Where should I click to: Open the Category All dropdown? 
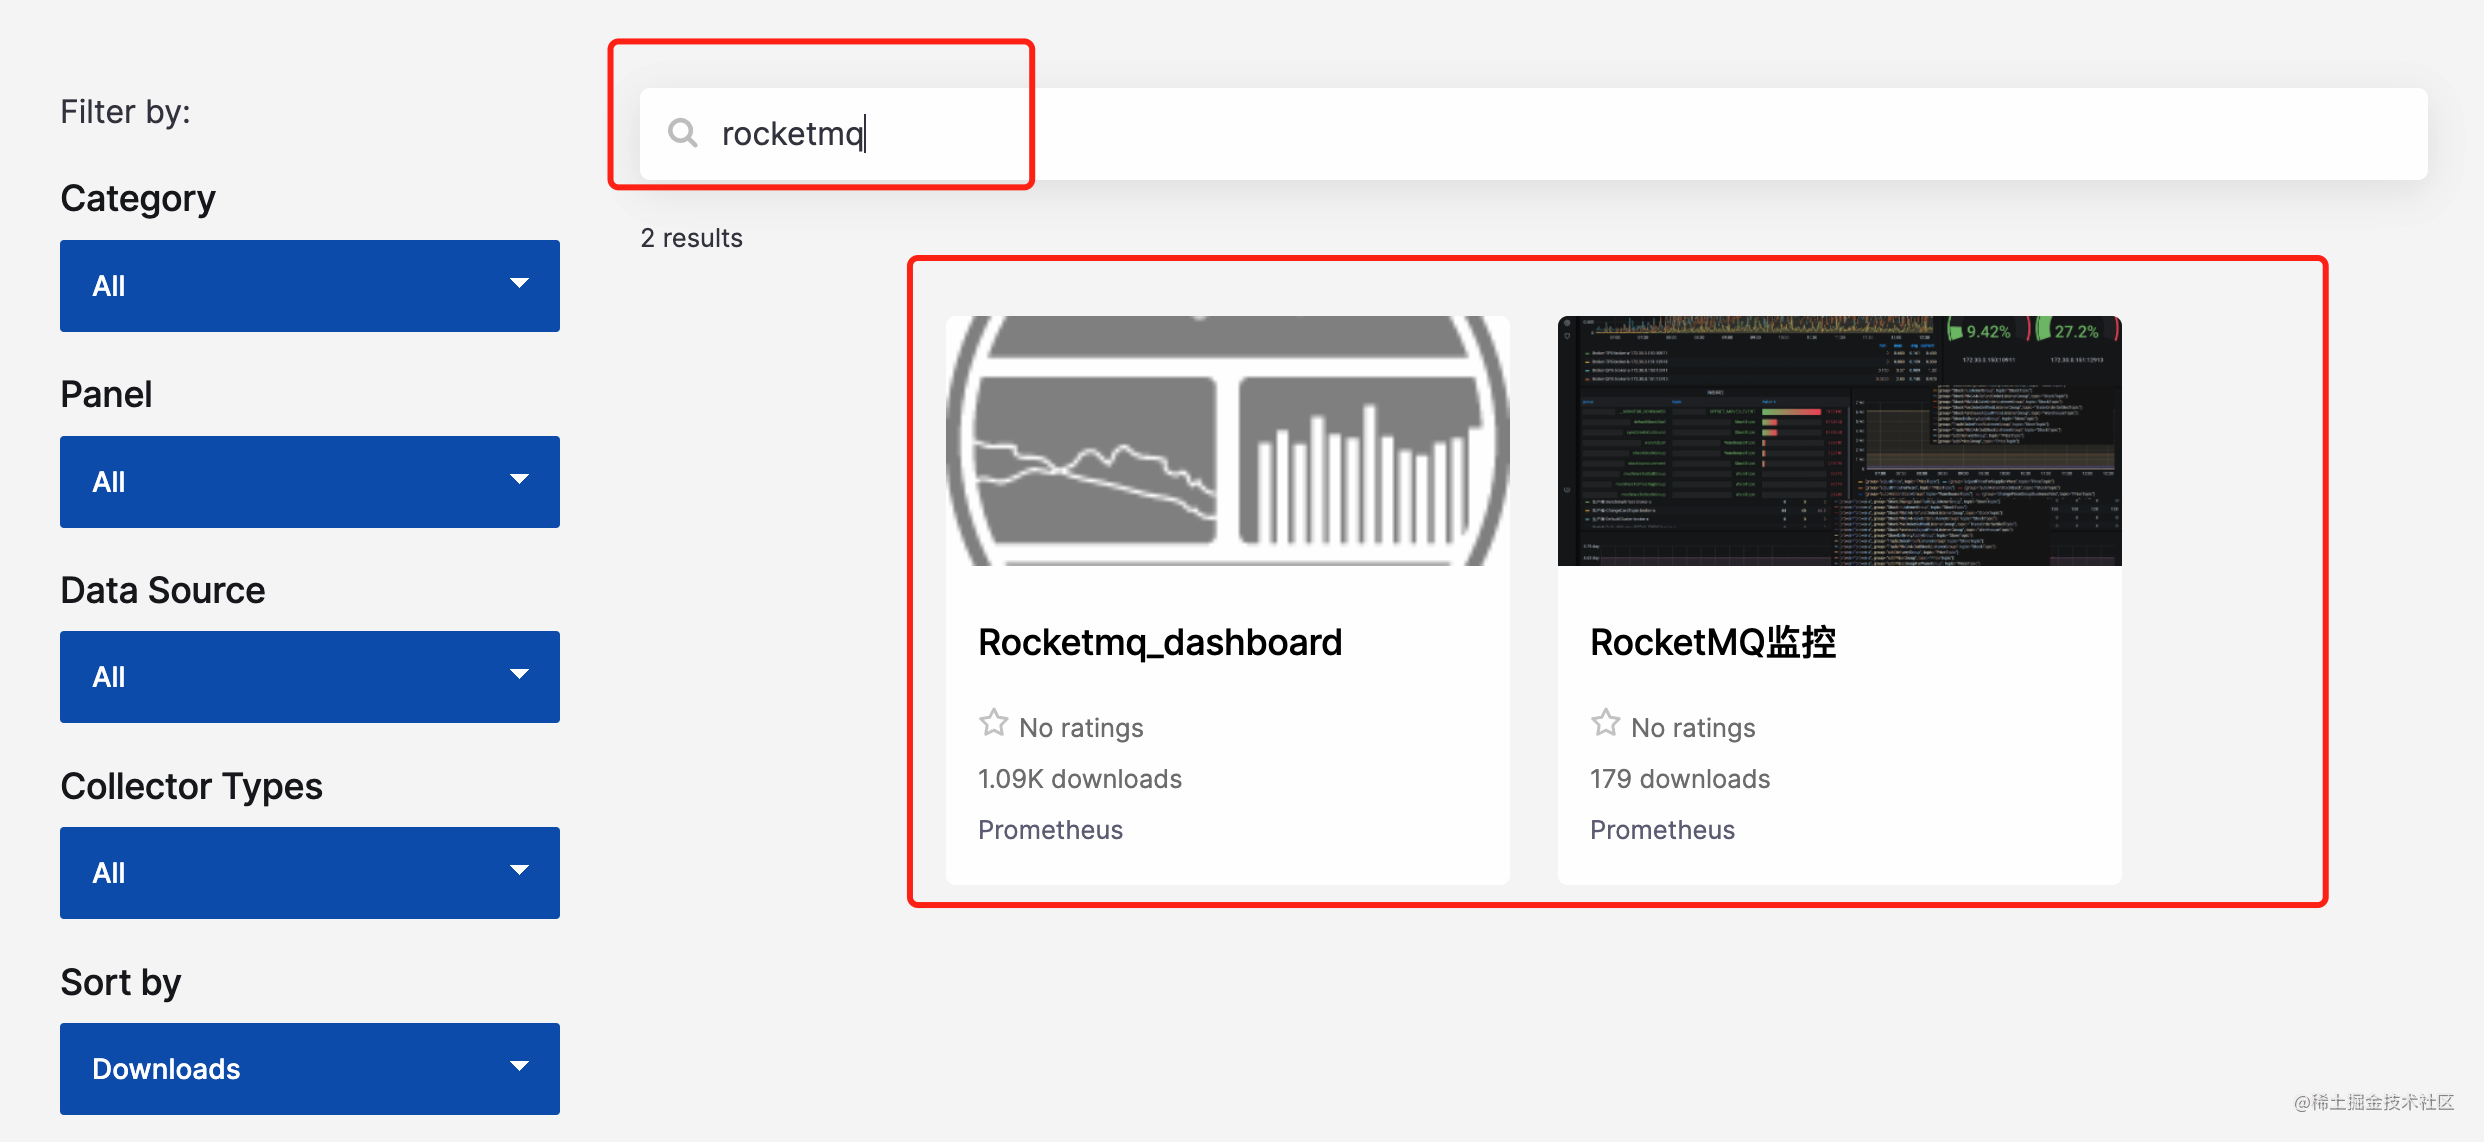(310, 286)
